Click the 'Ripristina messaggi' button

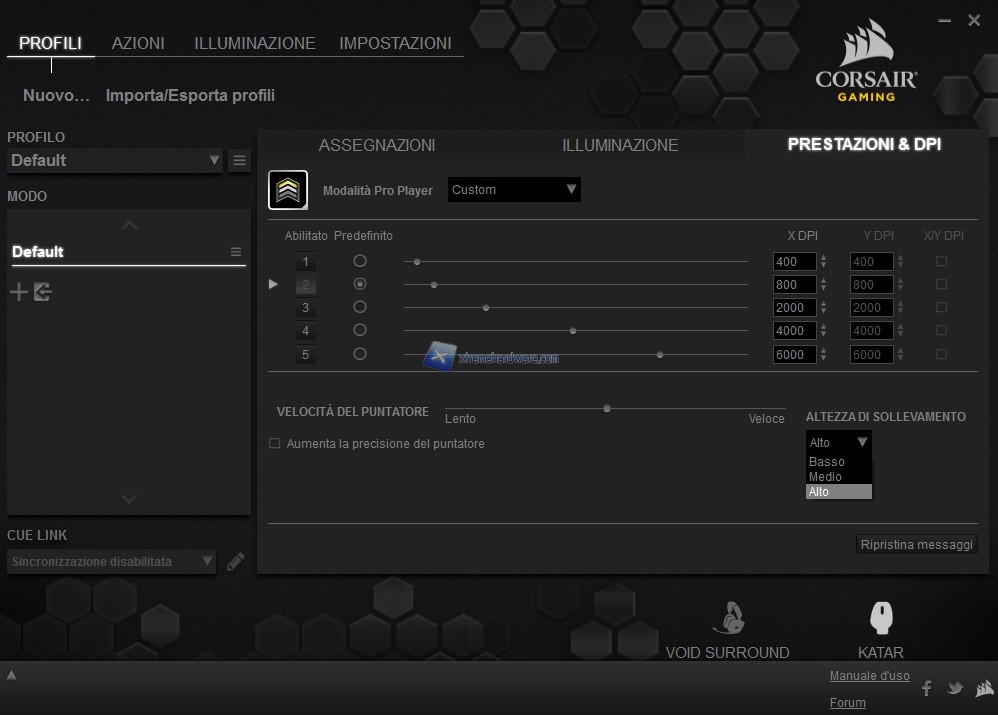point(916,545)
